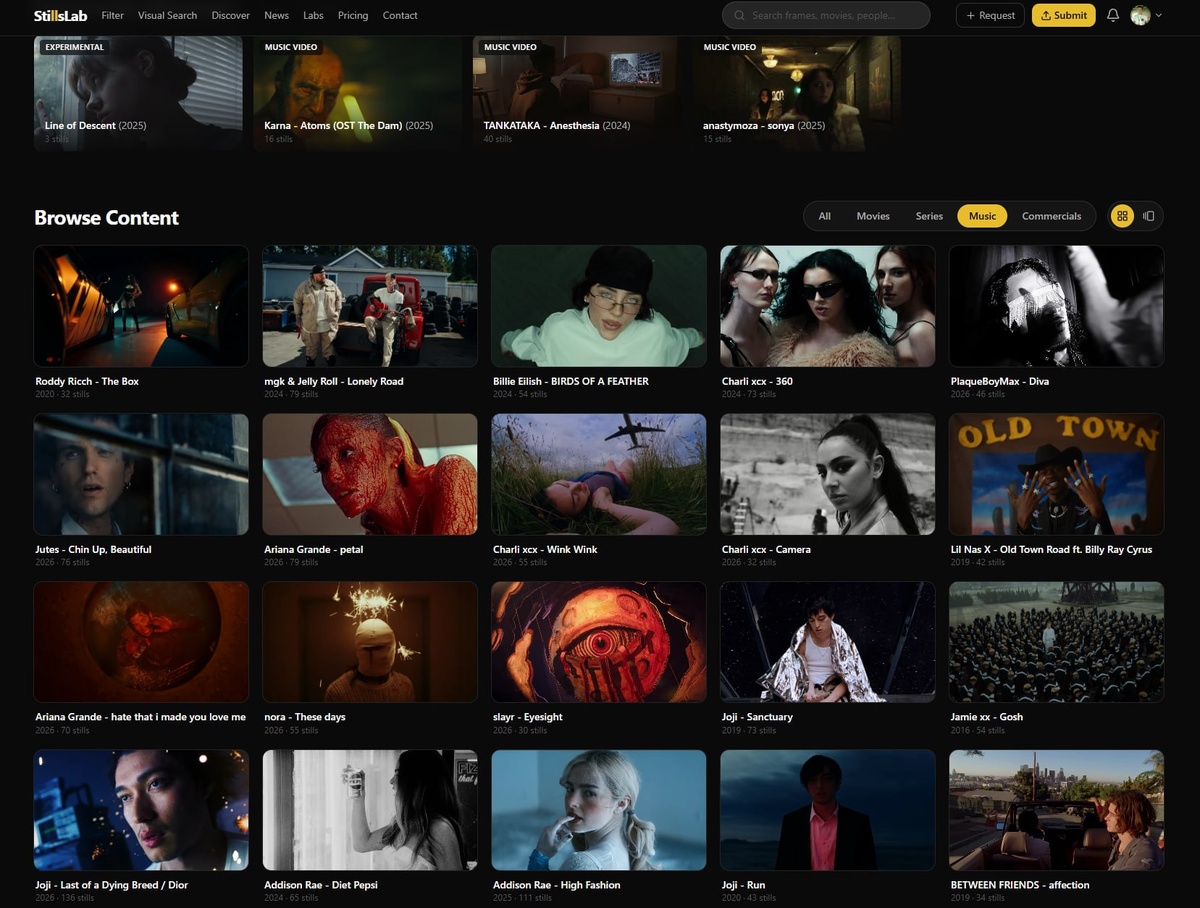
Task: Open Addison Rae High Fashion thumbnail
Action: (x=599, y=810)
